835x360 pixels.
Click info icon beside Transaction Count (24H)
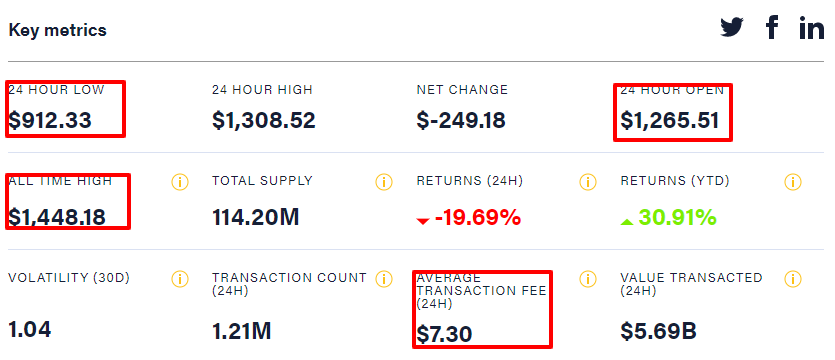(383, 279)
